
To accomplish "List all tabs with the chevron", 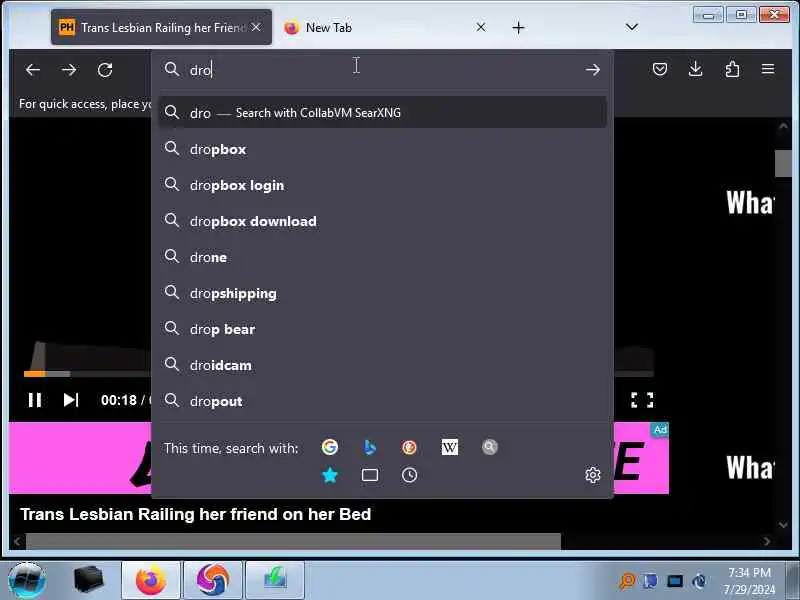I will [632, 27].
